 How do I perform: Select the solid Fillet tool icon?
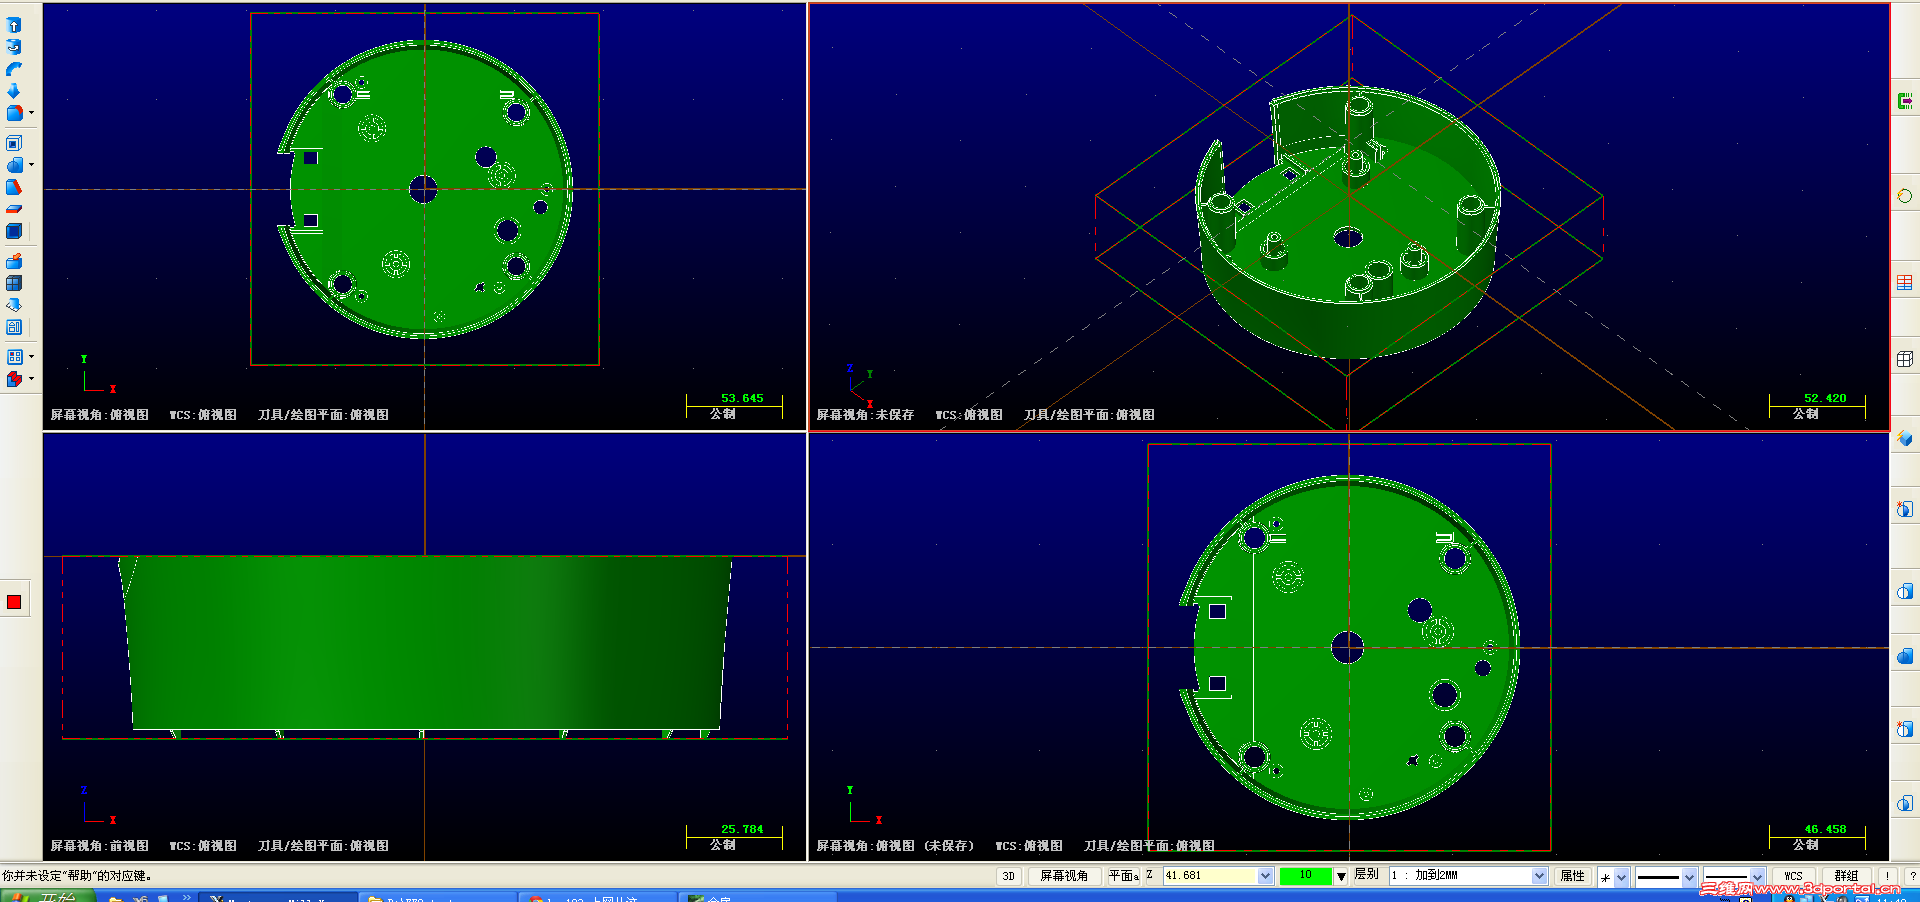[x=14, y=113]
